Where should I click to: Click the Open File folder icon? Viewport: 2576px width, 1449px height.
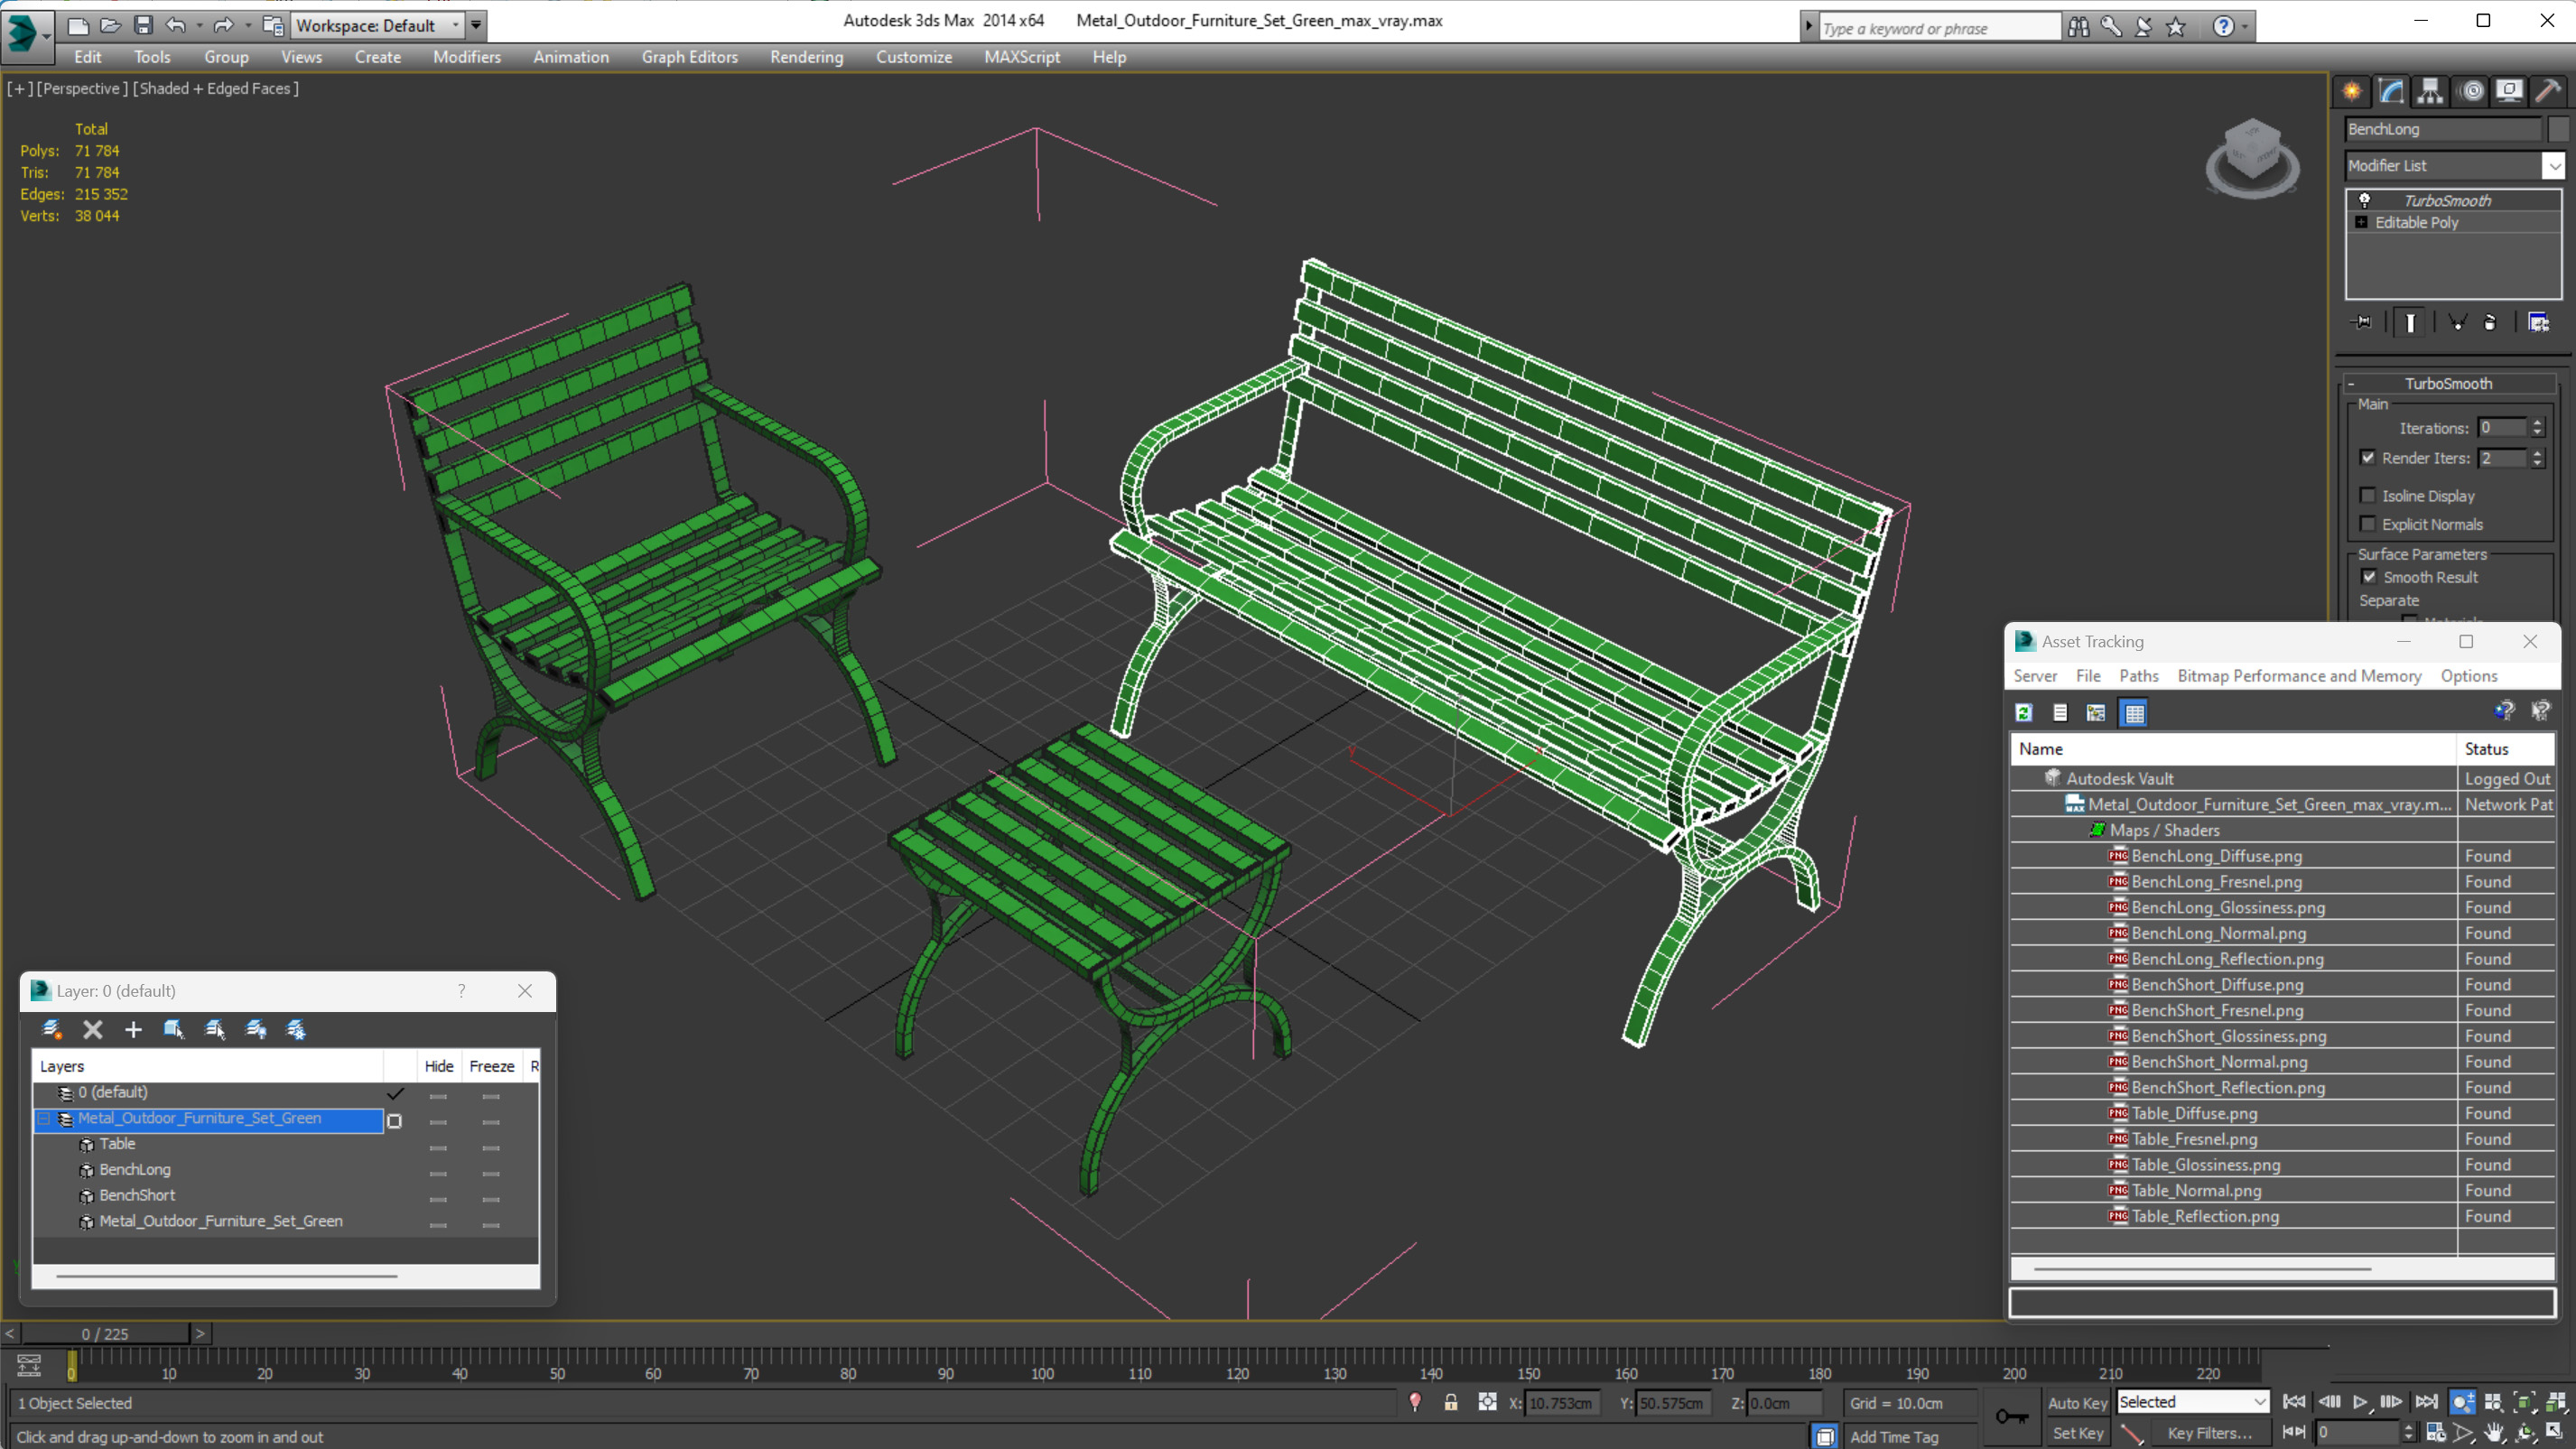pyautogui.click(x=111, y=25)
